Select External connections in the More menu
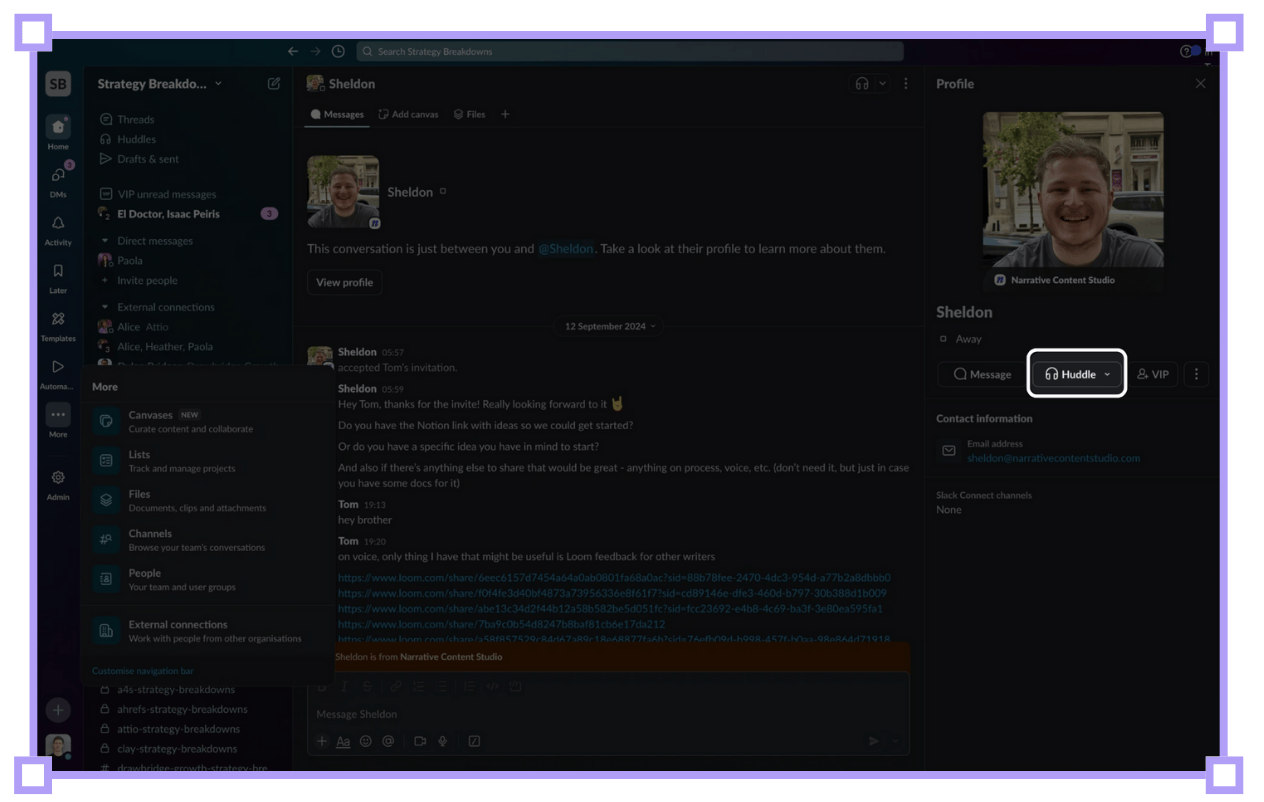1264x802 pixels. [207, 631]
